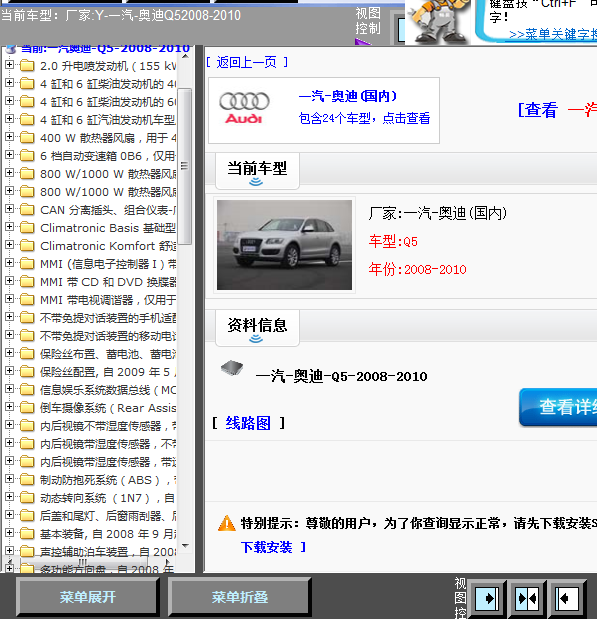Expand the 6 档自动变速箱 0B6 node
Viewport: 597px width, 619px height.
[x=9, y=155]
